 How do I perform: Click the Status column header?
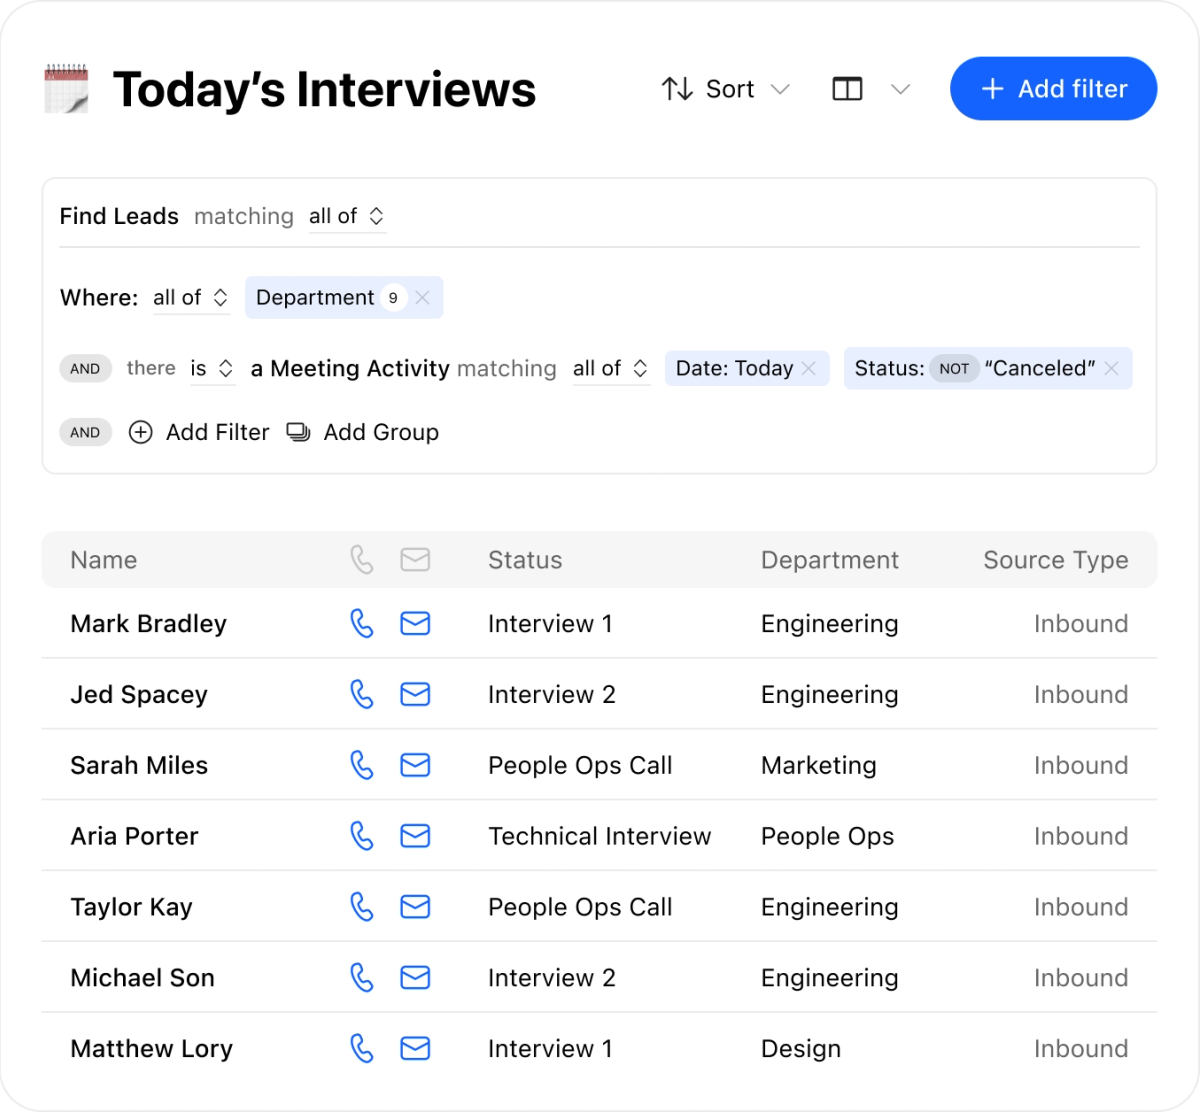click(x=525, y=560)
